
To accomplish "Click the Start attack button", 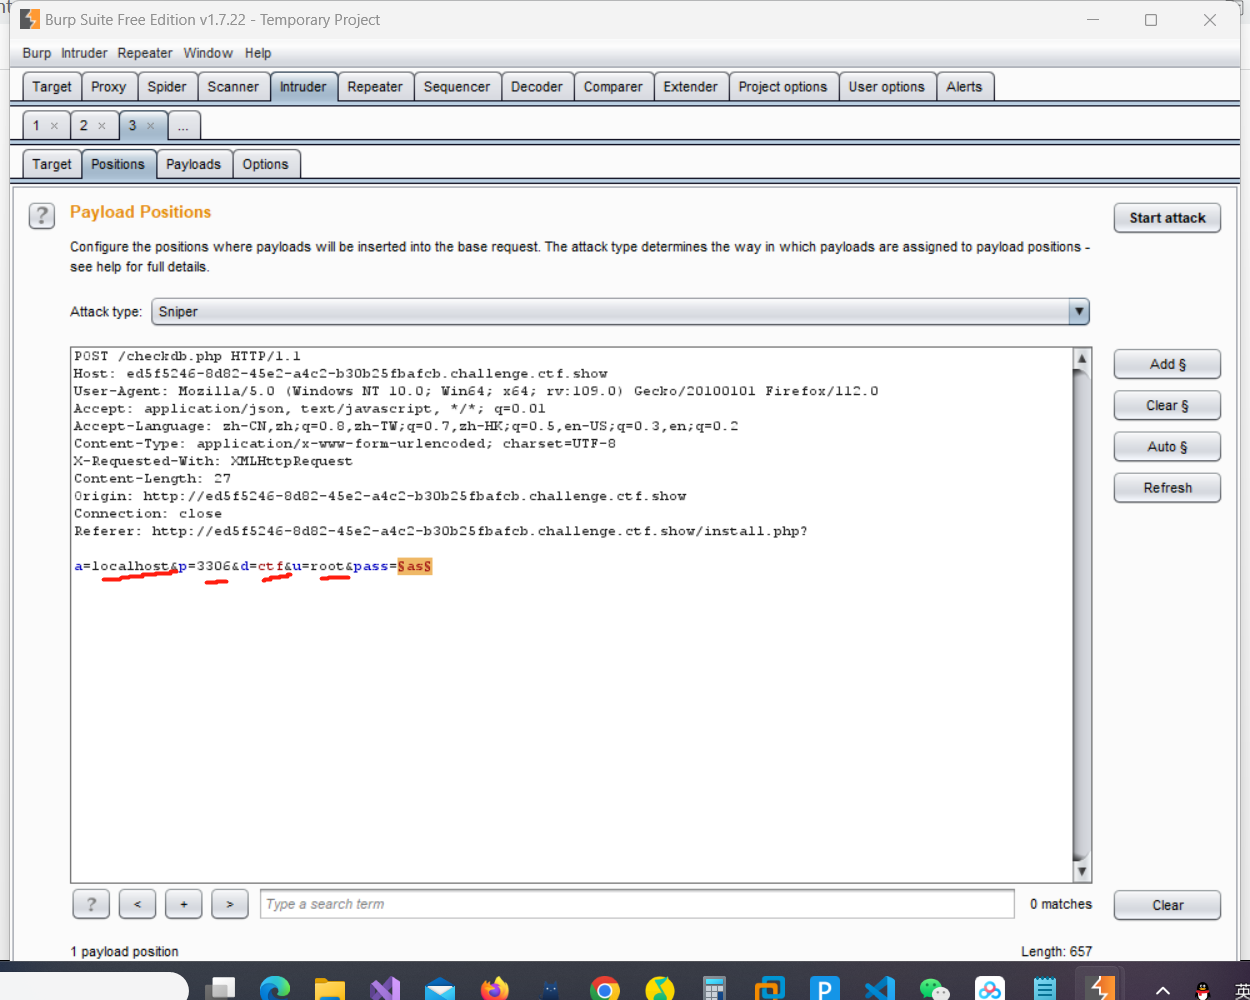I will [x=1167, y=218].
